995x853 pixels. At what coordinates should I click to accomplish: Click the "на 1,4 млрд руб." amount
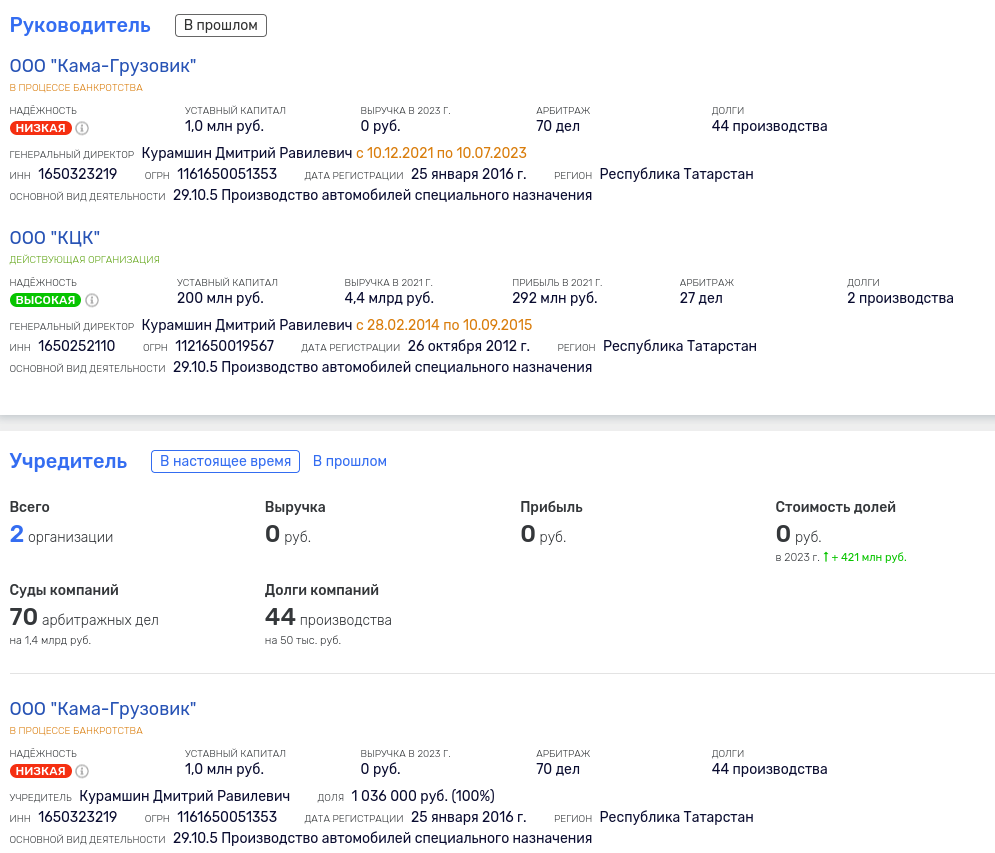click(50, 640)
